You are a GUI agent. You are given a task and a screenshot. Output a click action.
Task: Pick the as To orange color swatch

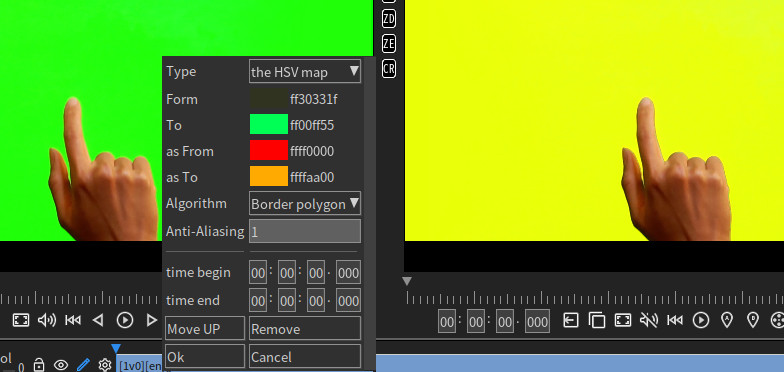pos(269,176)
